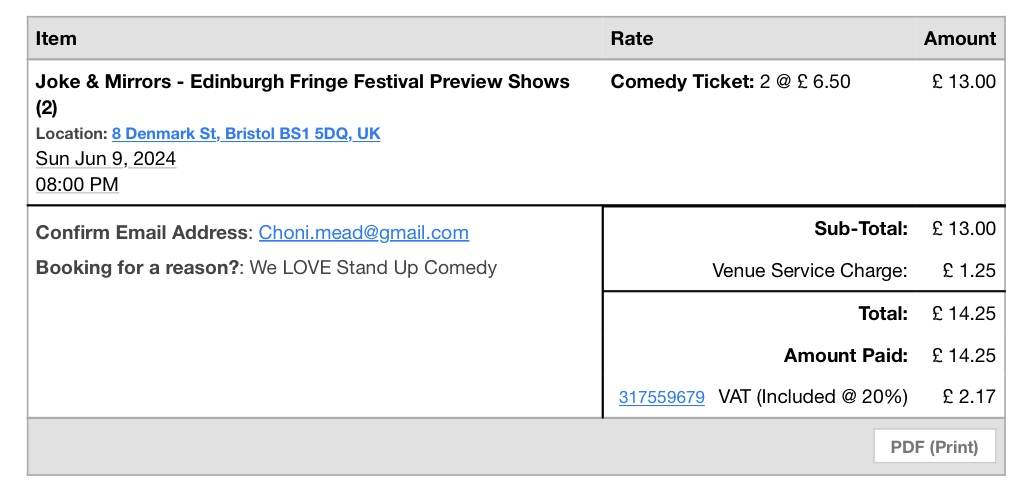Open the 8 Denmark St location link
This screenshot has width=1020, height=490.
246,133
